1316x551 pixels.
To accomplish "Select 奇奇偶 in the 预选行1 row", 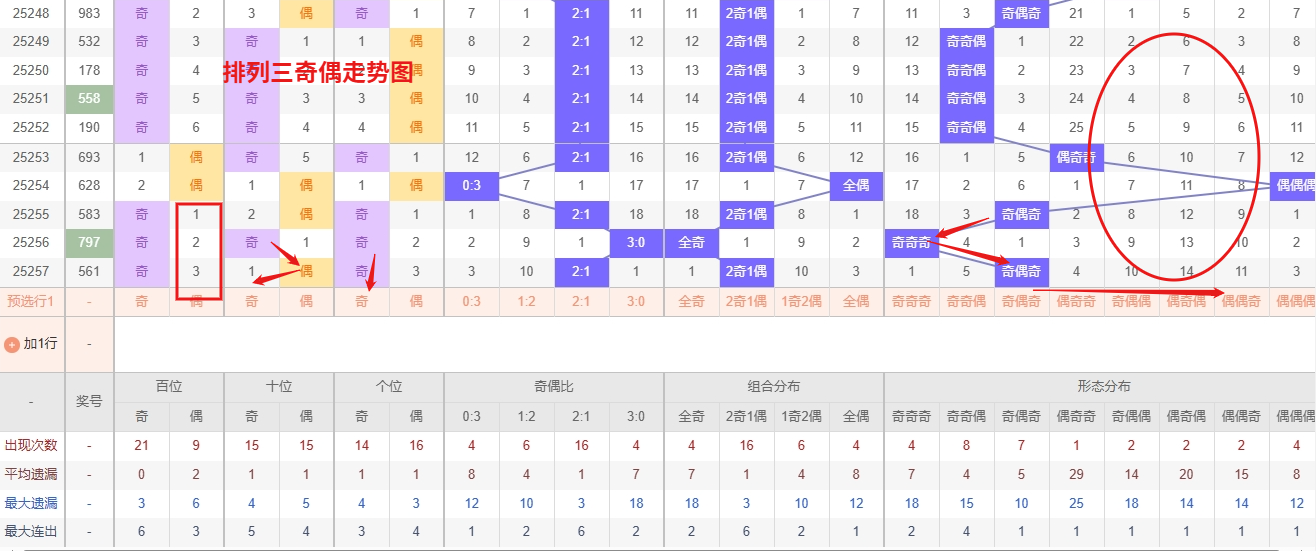I will coord(966,300).
